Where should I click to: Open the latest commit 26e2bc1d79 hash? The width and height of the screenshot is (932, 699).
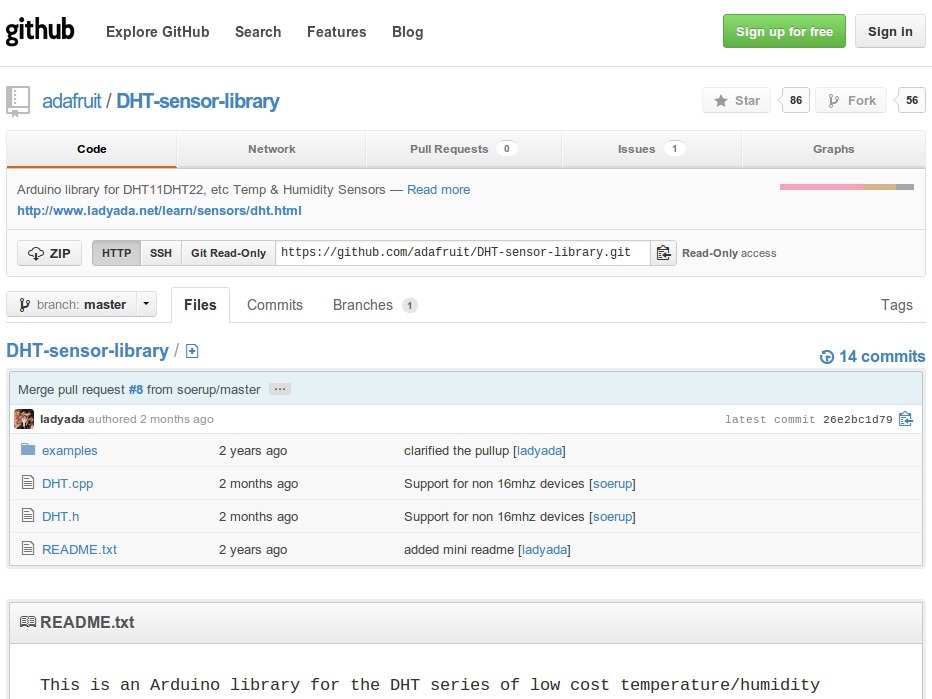coord(857,419)
